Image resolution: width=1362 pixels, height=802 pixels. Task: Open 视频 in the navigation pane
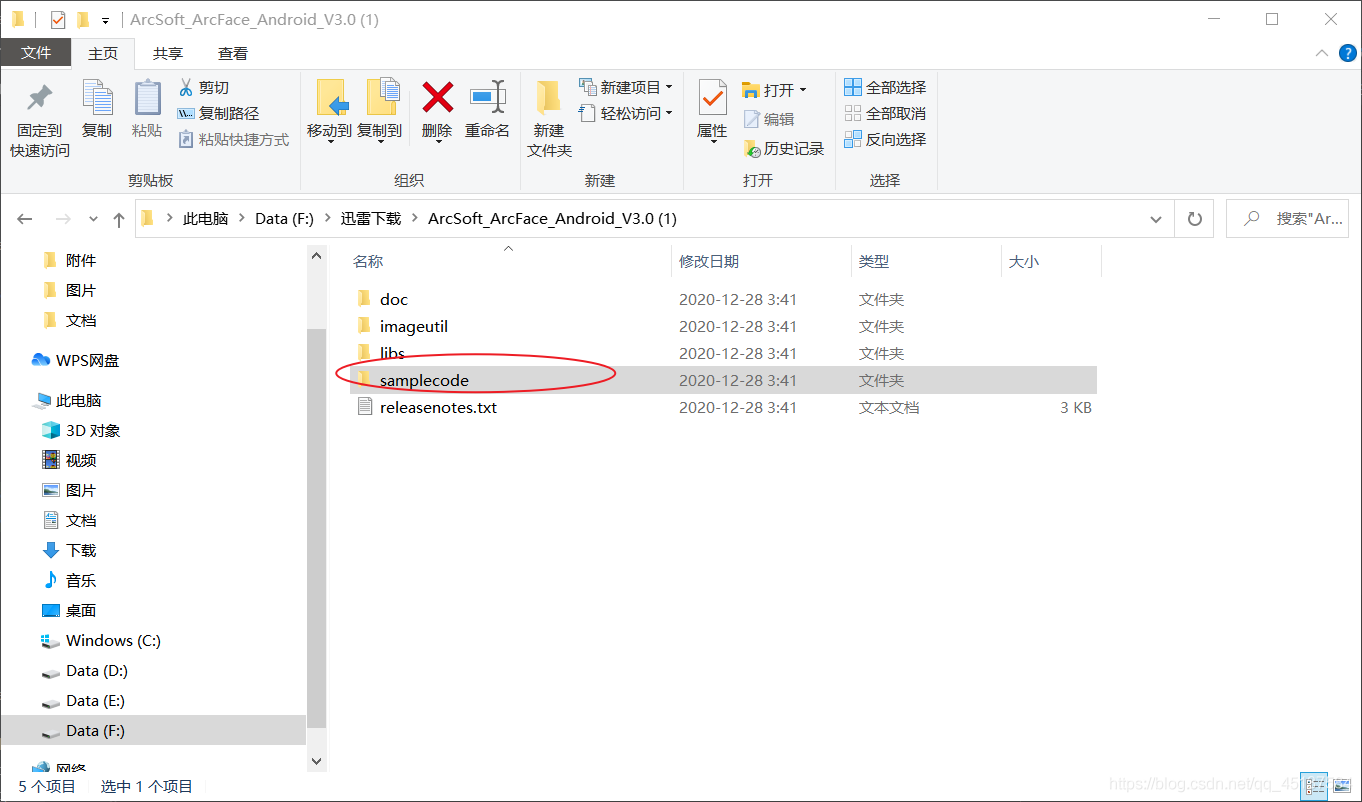click(x=69, y=460)
